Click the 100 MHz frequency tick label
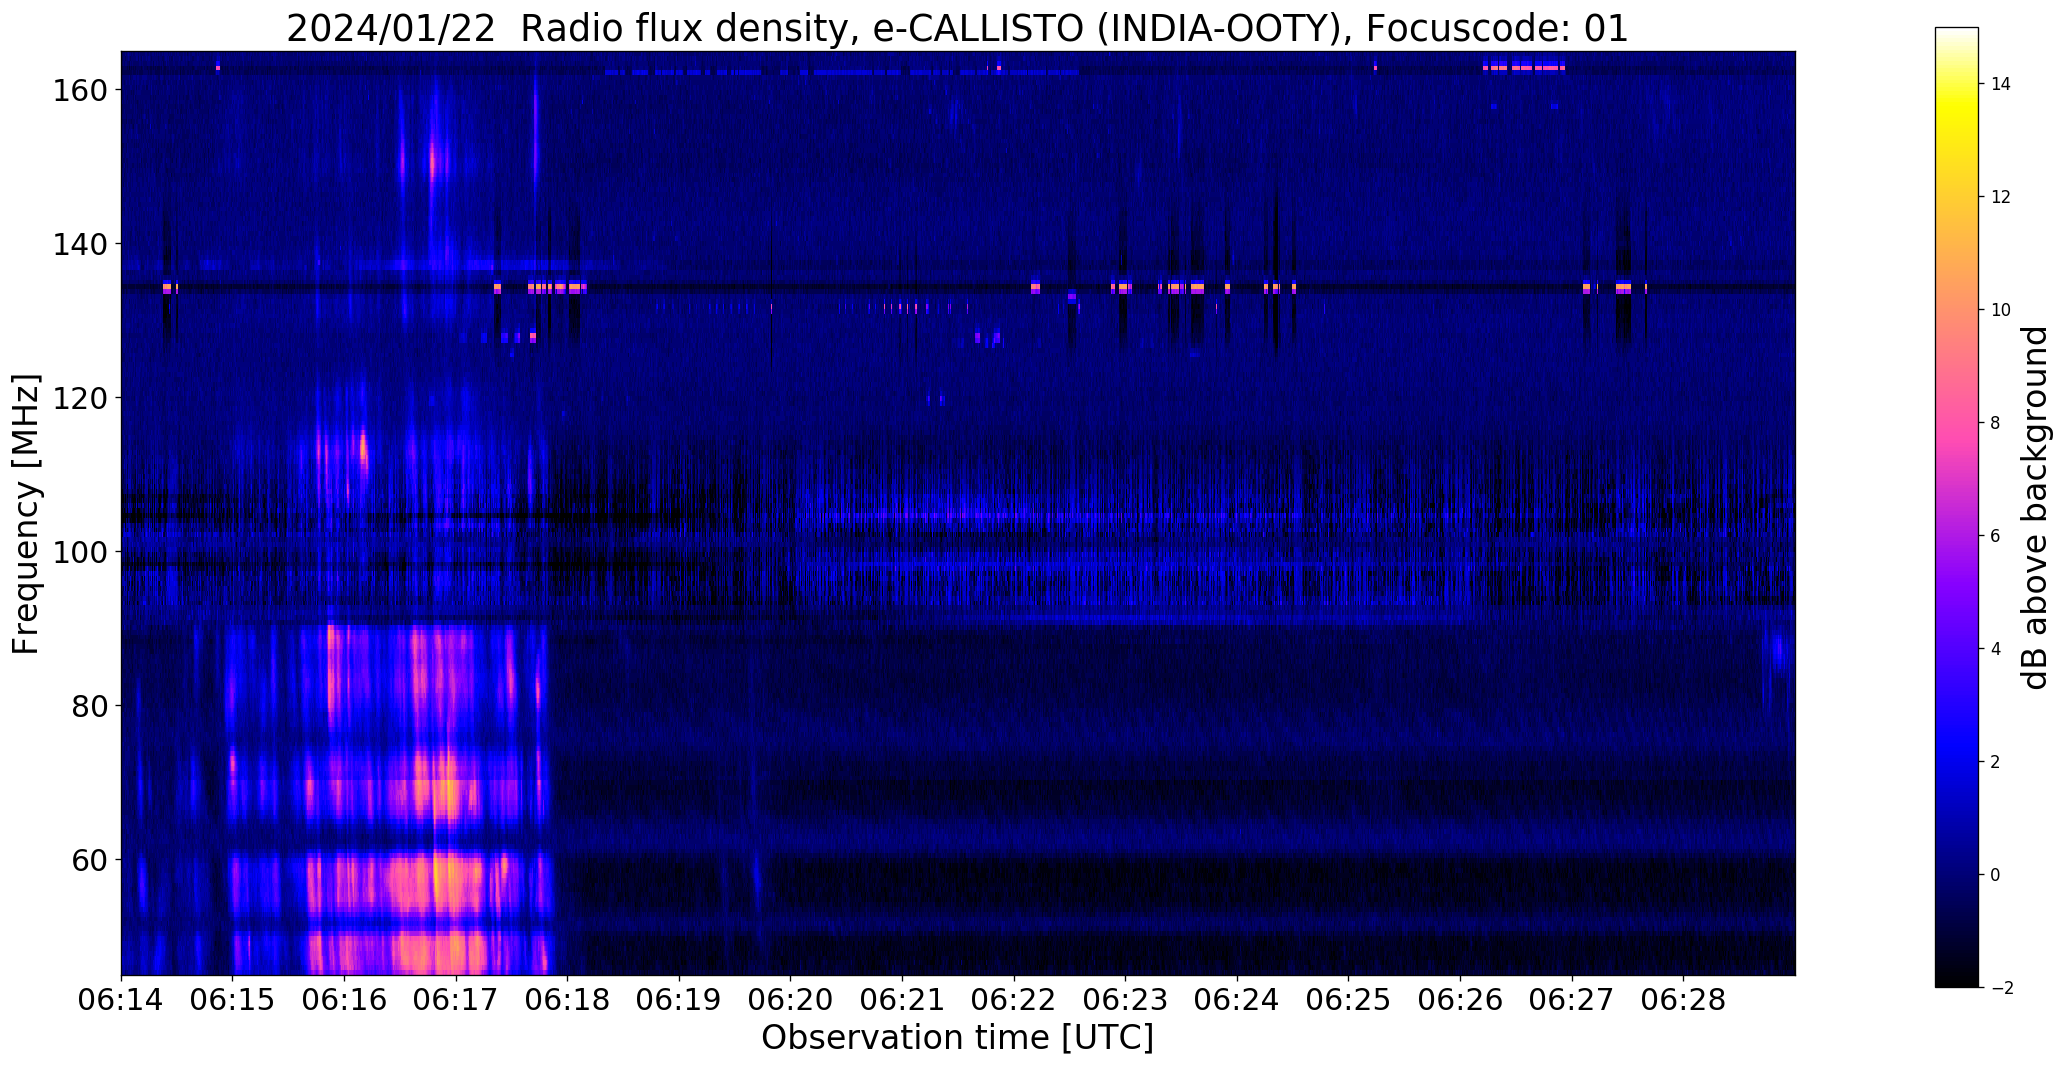 point(78,552)
